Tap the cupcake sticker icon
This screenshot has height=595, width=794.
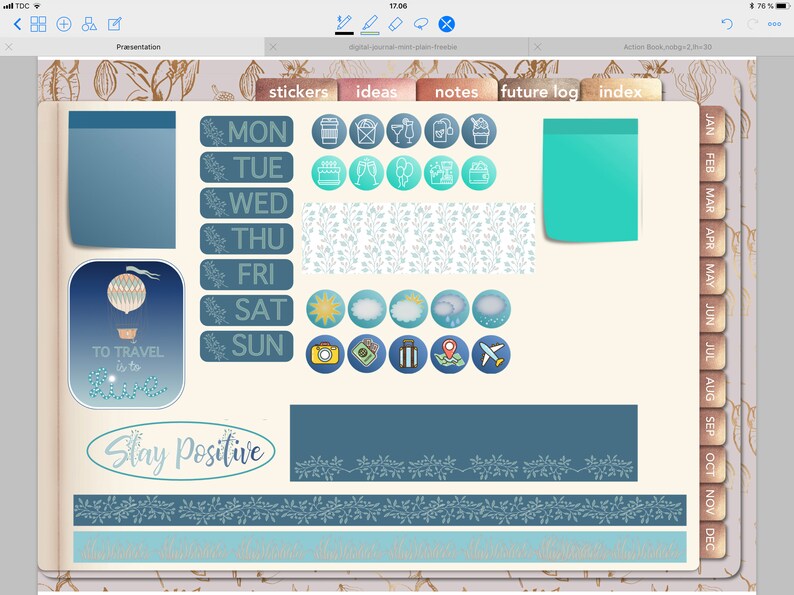(479, 131)
